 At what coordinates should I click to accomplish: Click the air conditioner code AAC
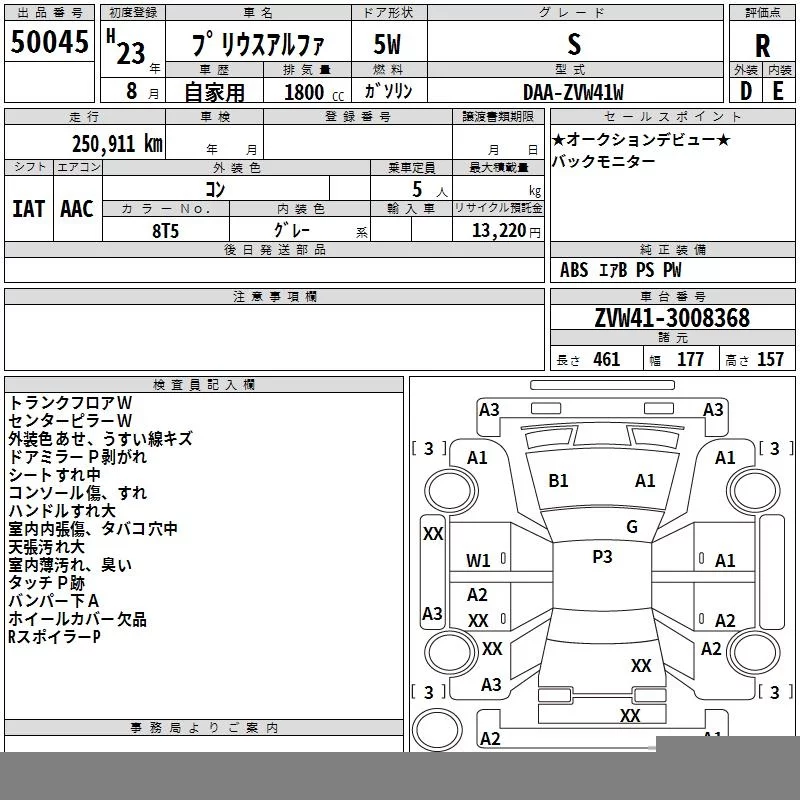click(77, 209)
